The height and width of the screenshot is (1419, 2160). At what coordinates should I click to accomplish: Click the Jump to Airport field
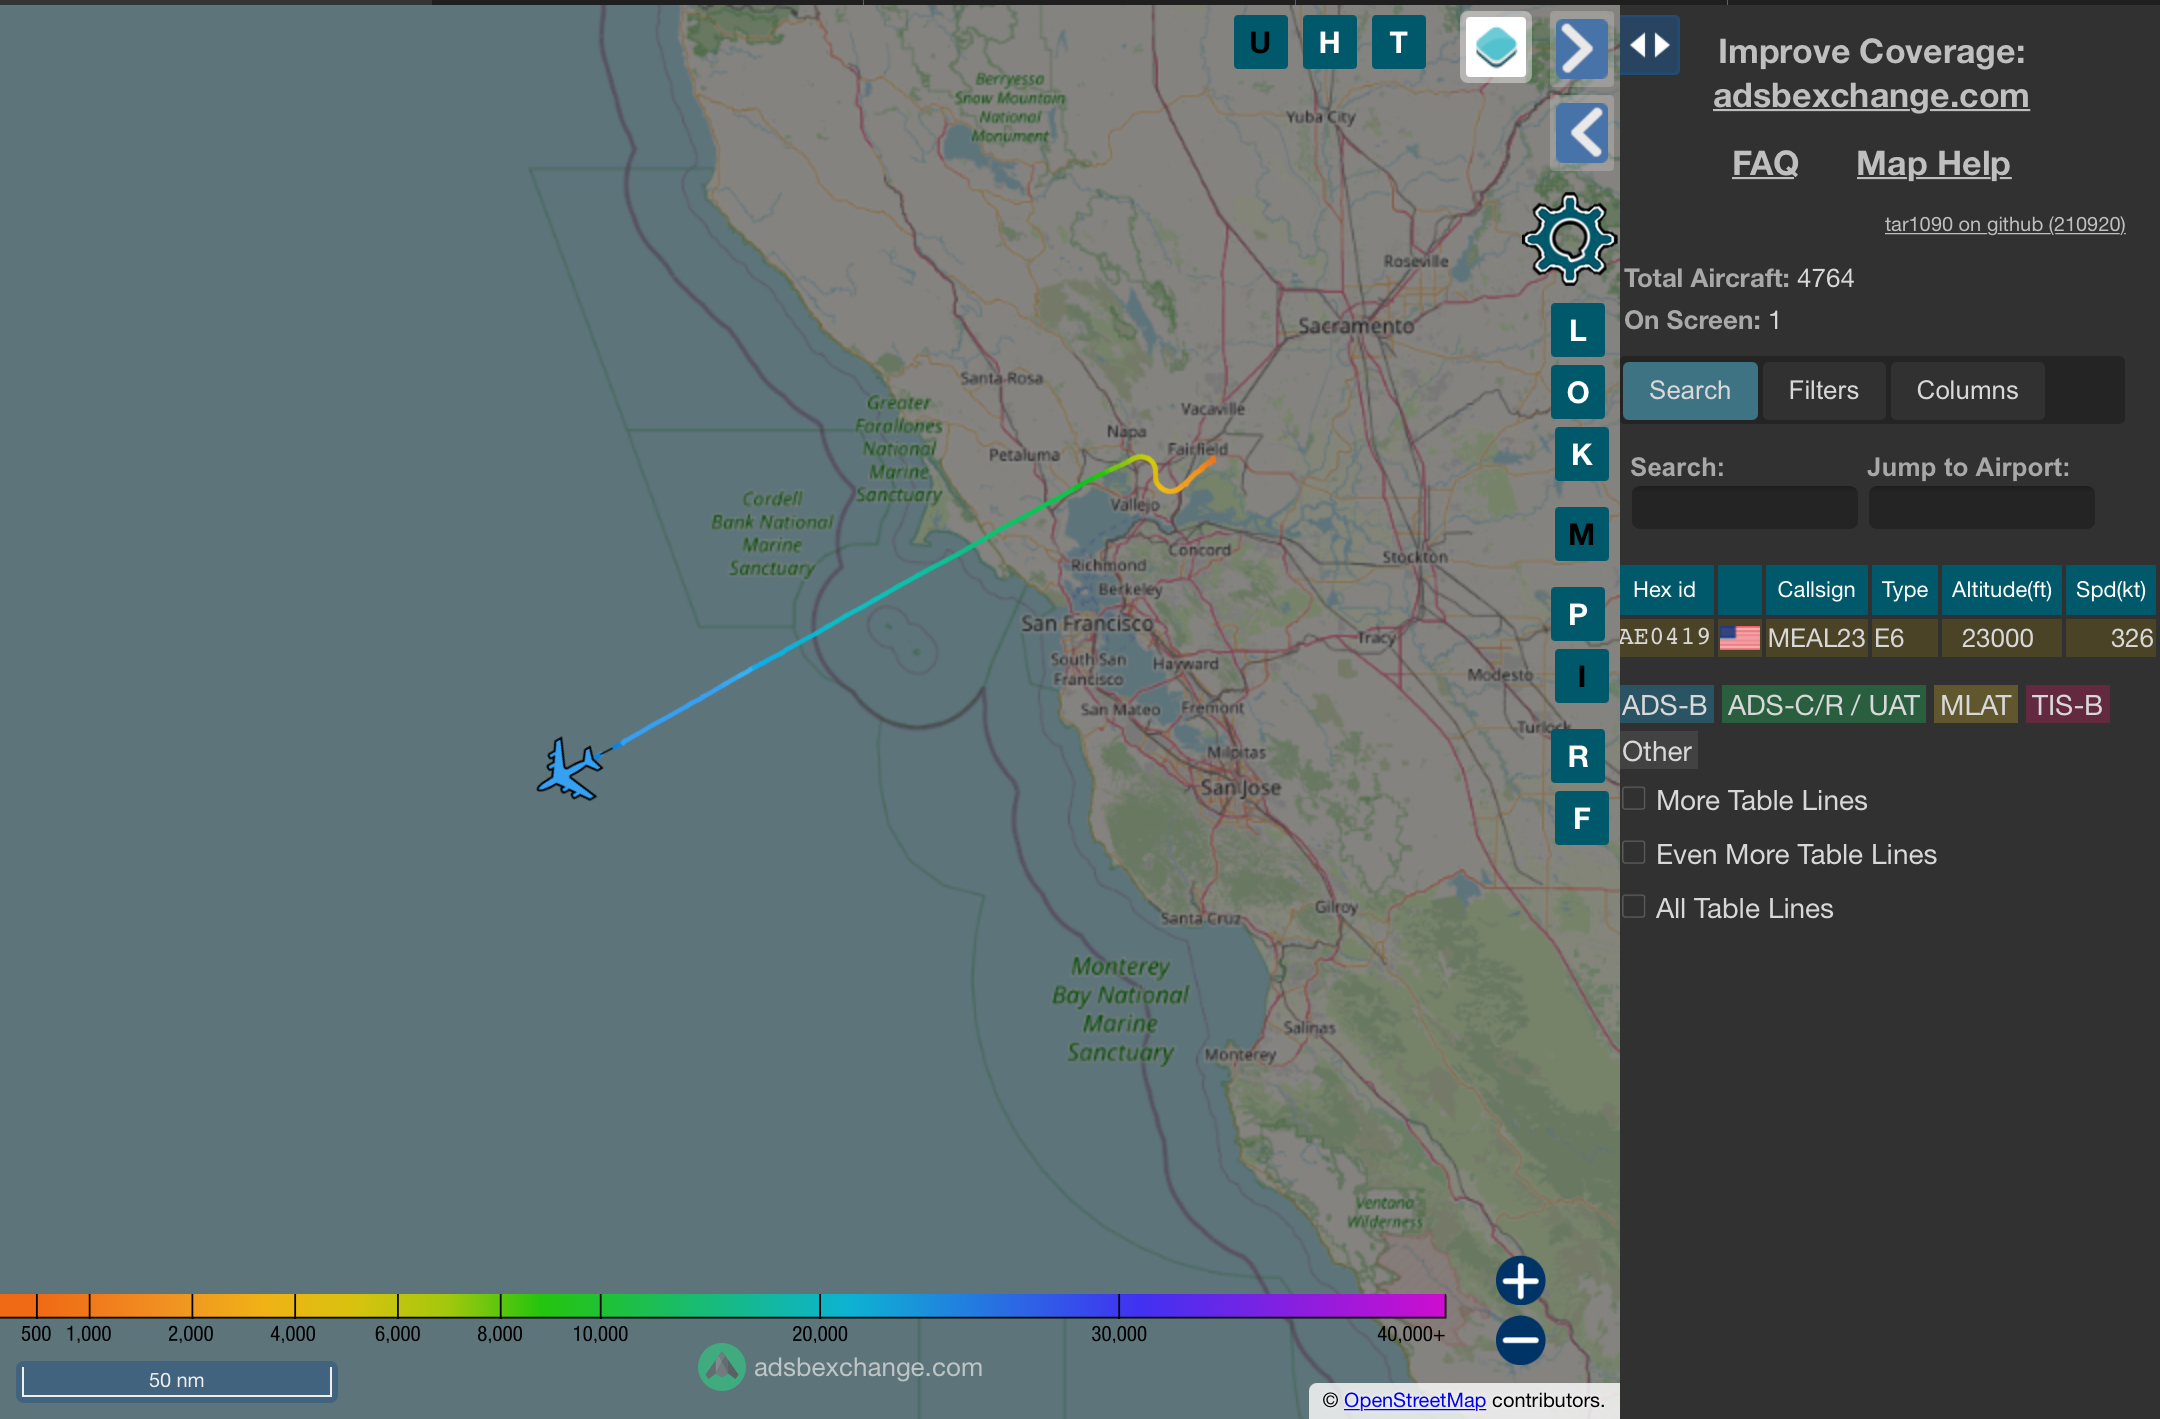pos(1981,508)
